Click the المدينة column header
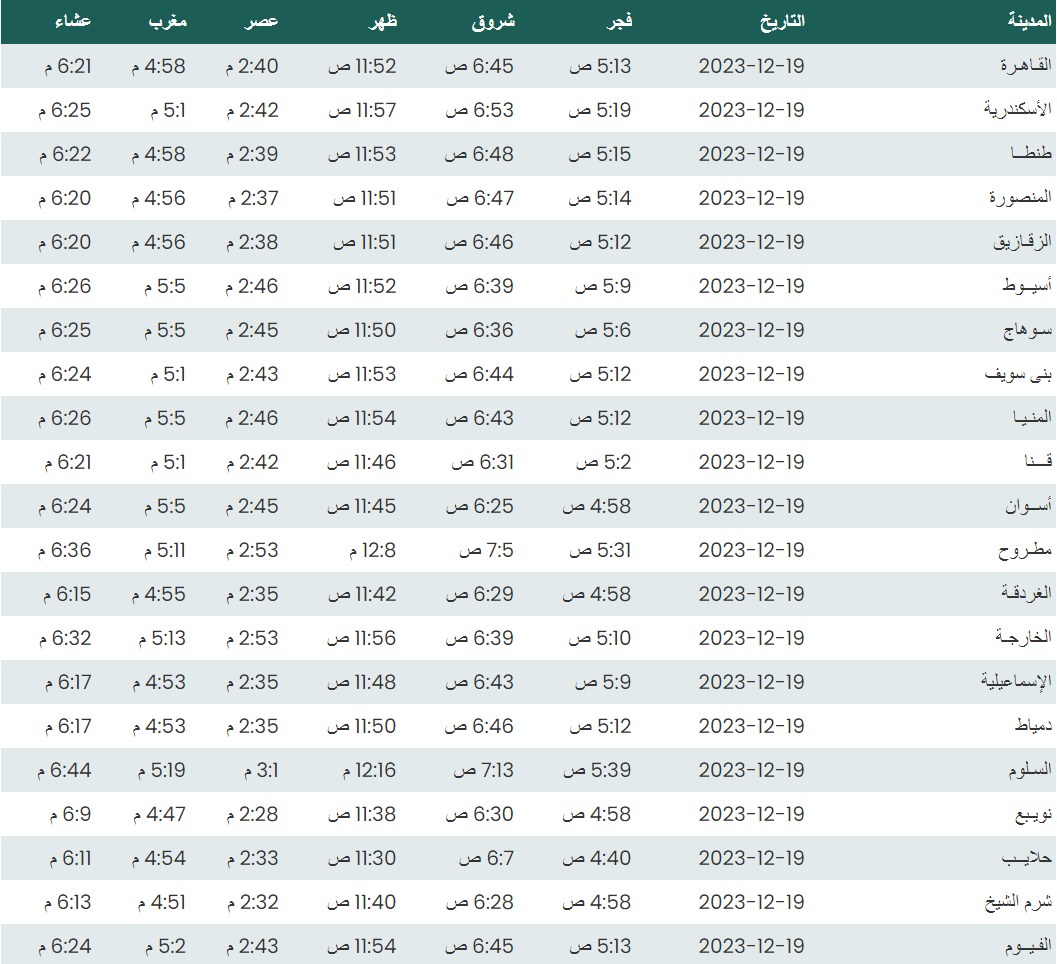The image size is (1057, 964). 1028,21
